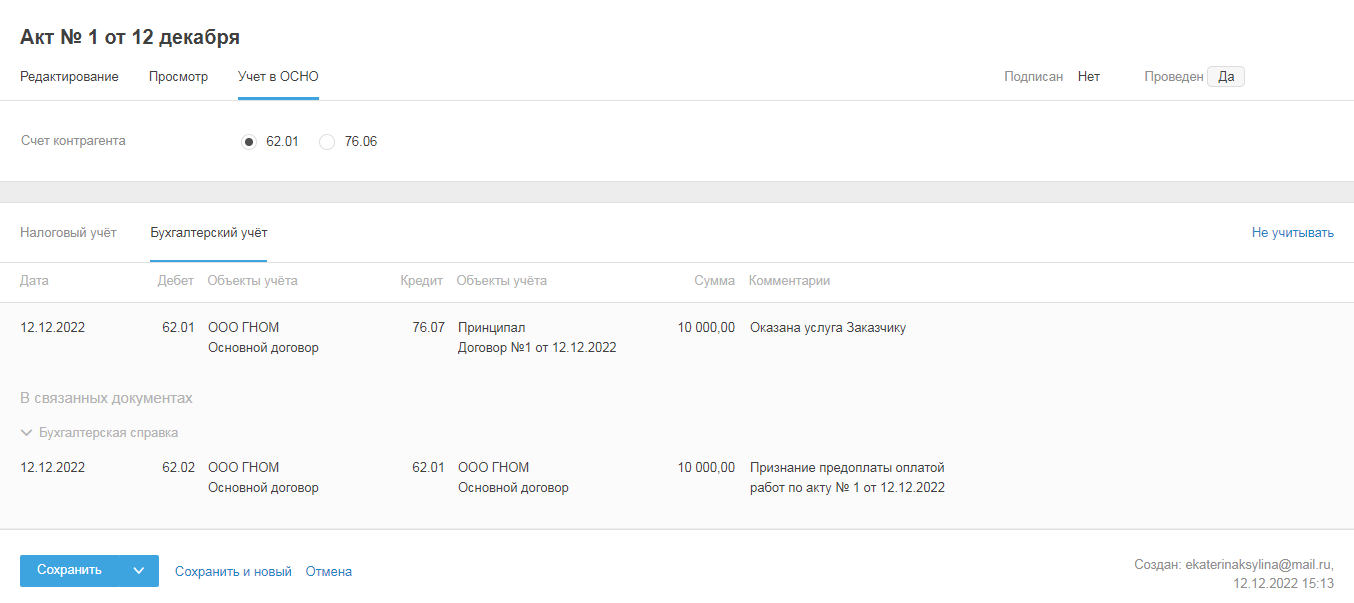
Task: Open the dropdown arrow beside Сохранить
Action: (139, 571)
